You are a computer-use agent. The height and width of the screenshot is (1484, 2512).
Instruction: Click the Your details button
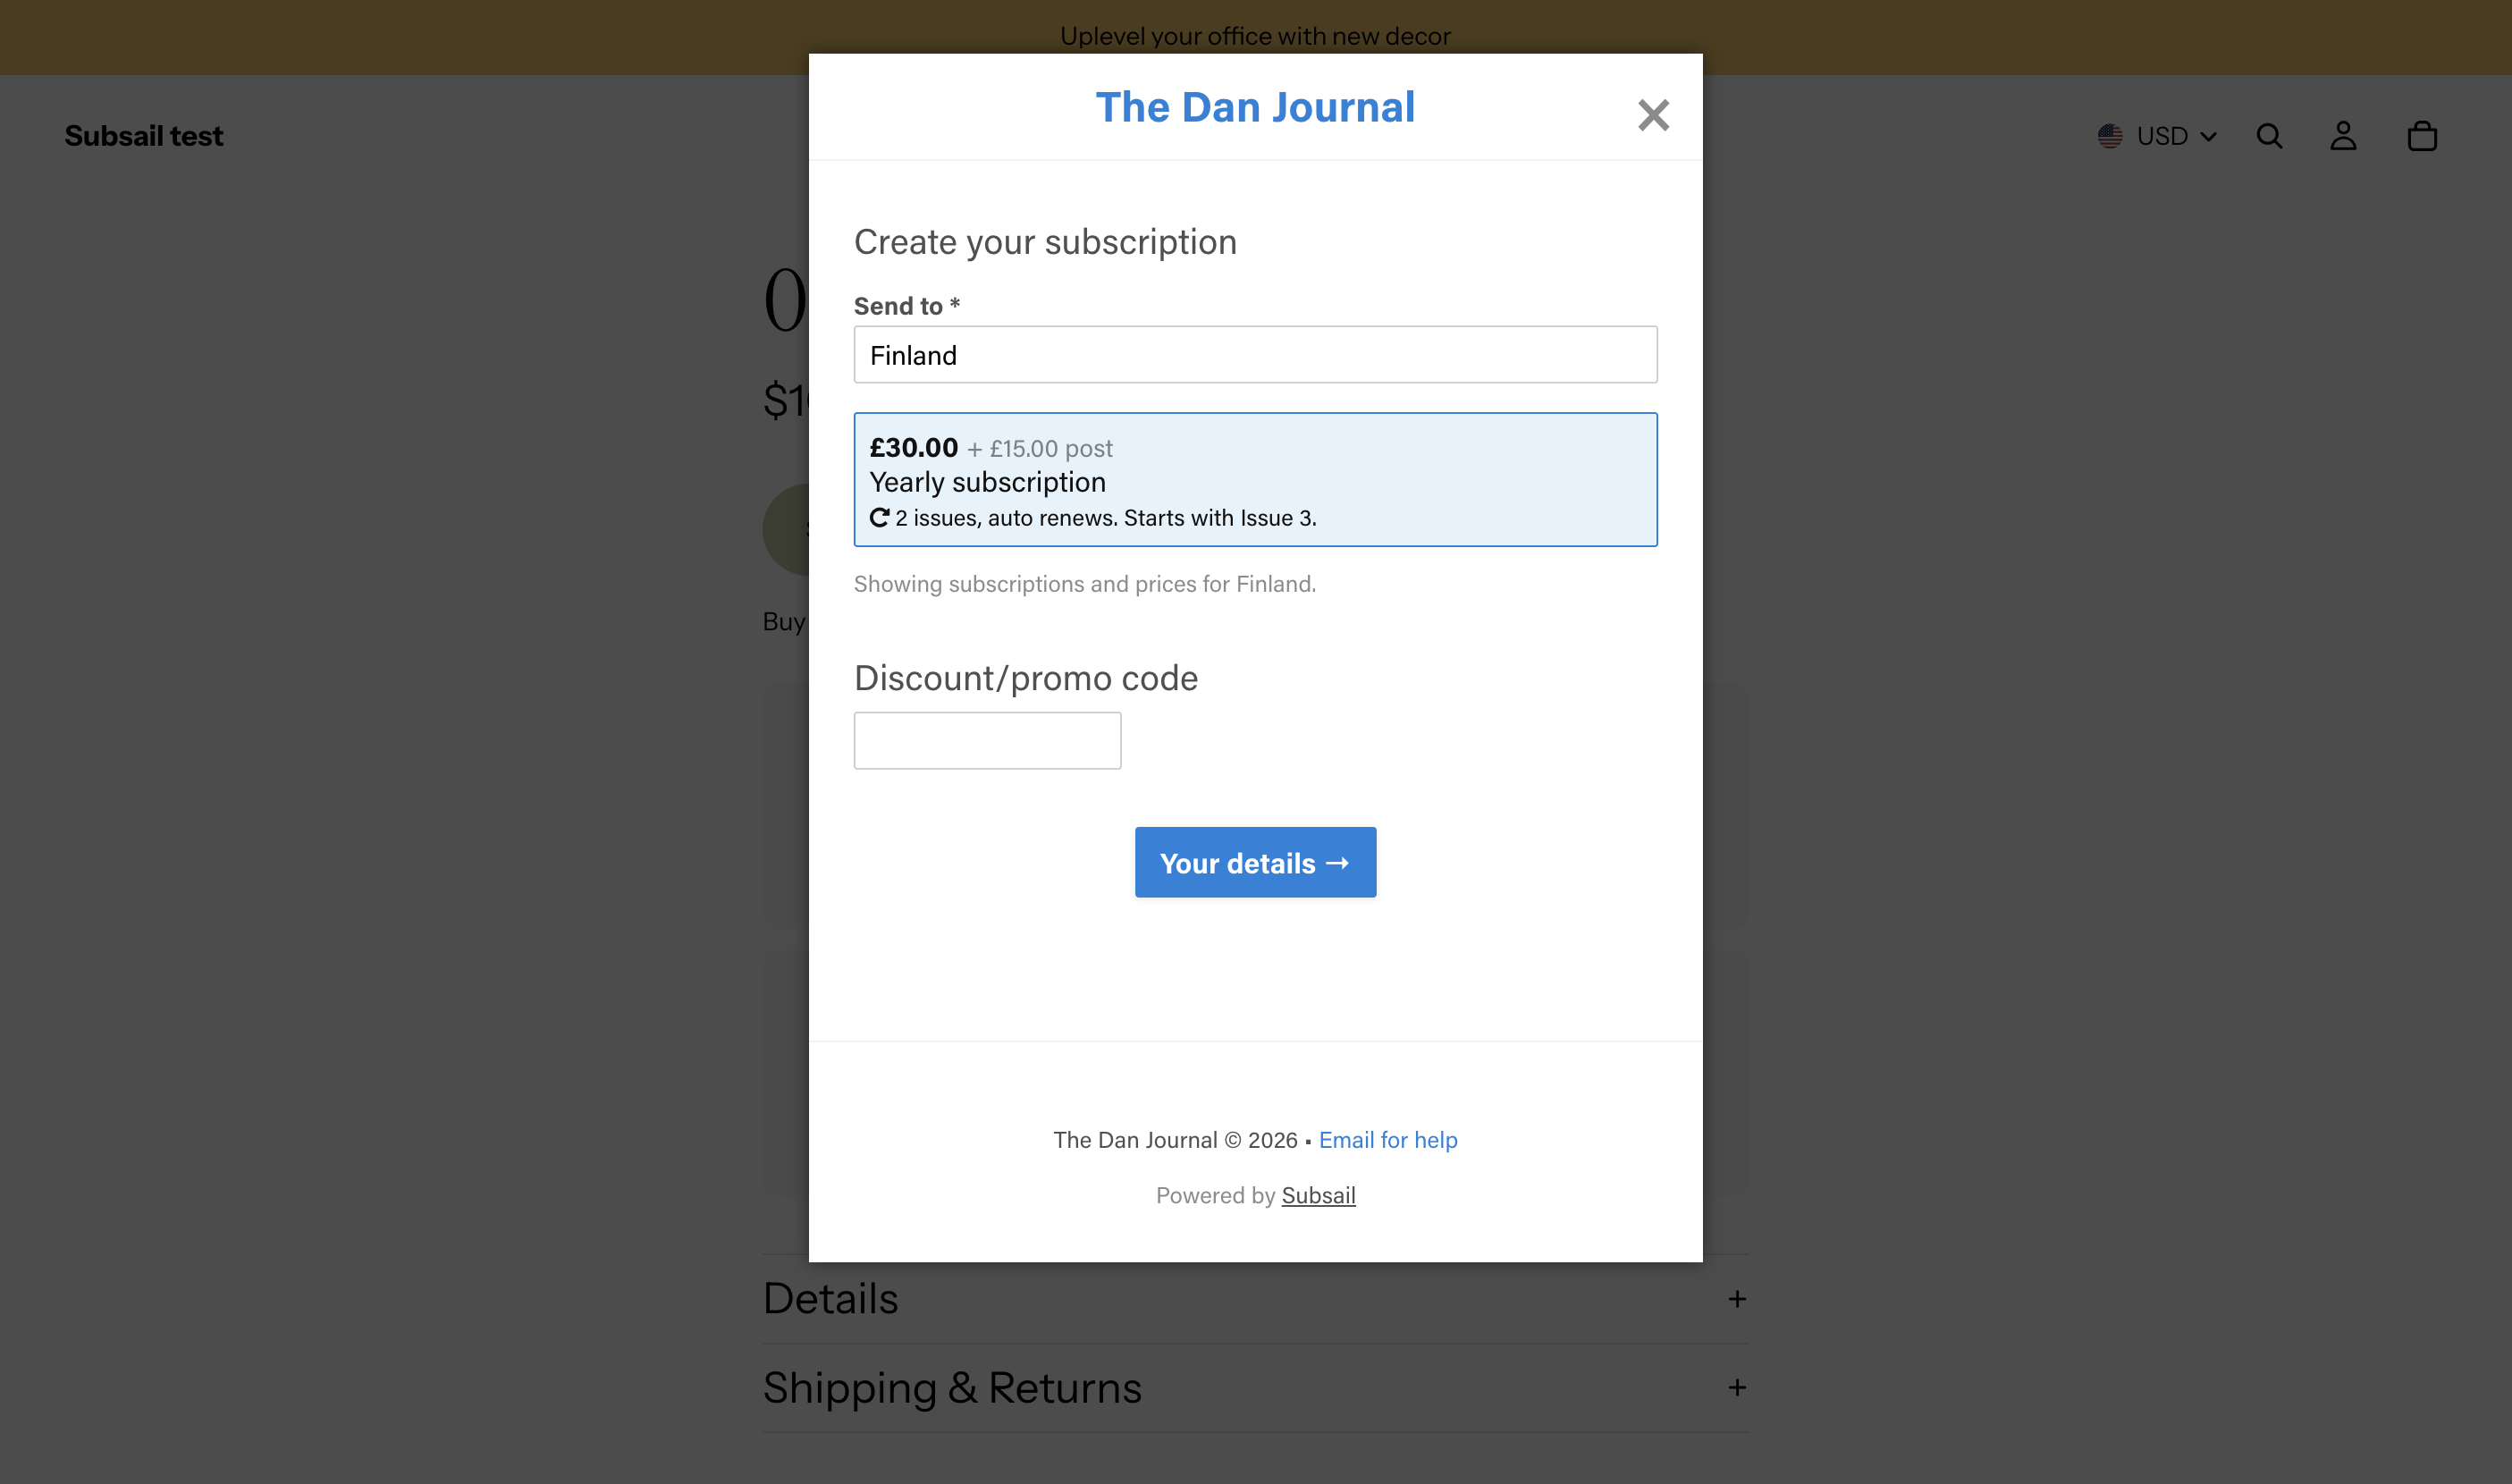[x=1255, y=862]
